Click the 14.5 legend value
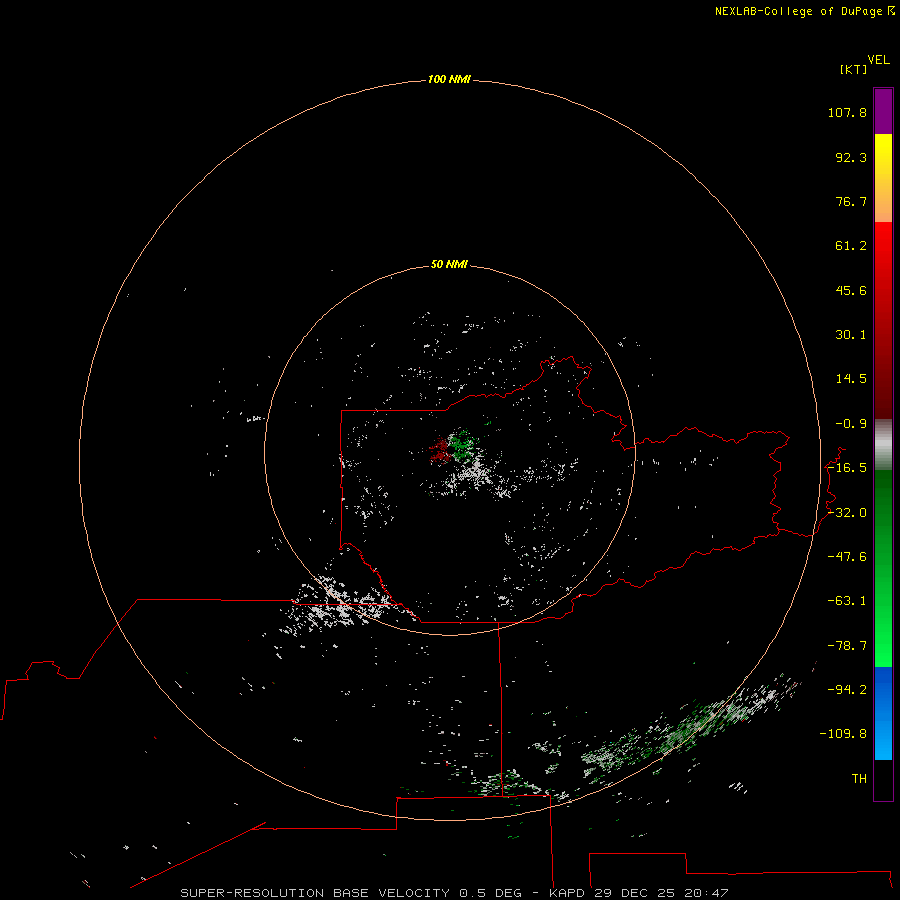This screenshot has width=900, height=900. click(851, 379)
